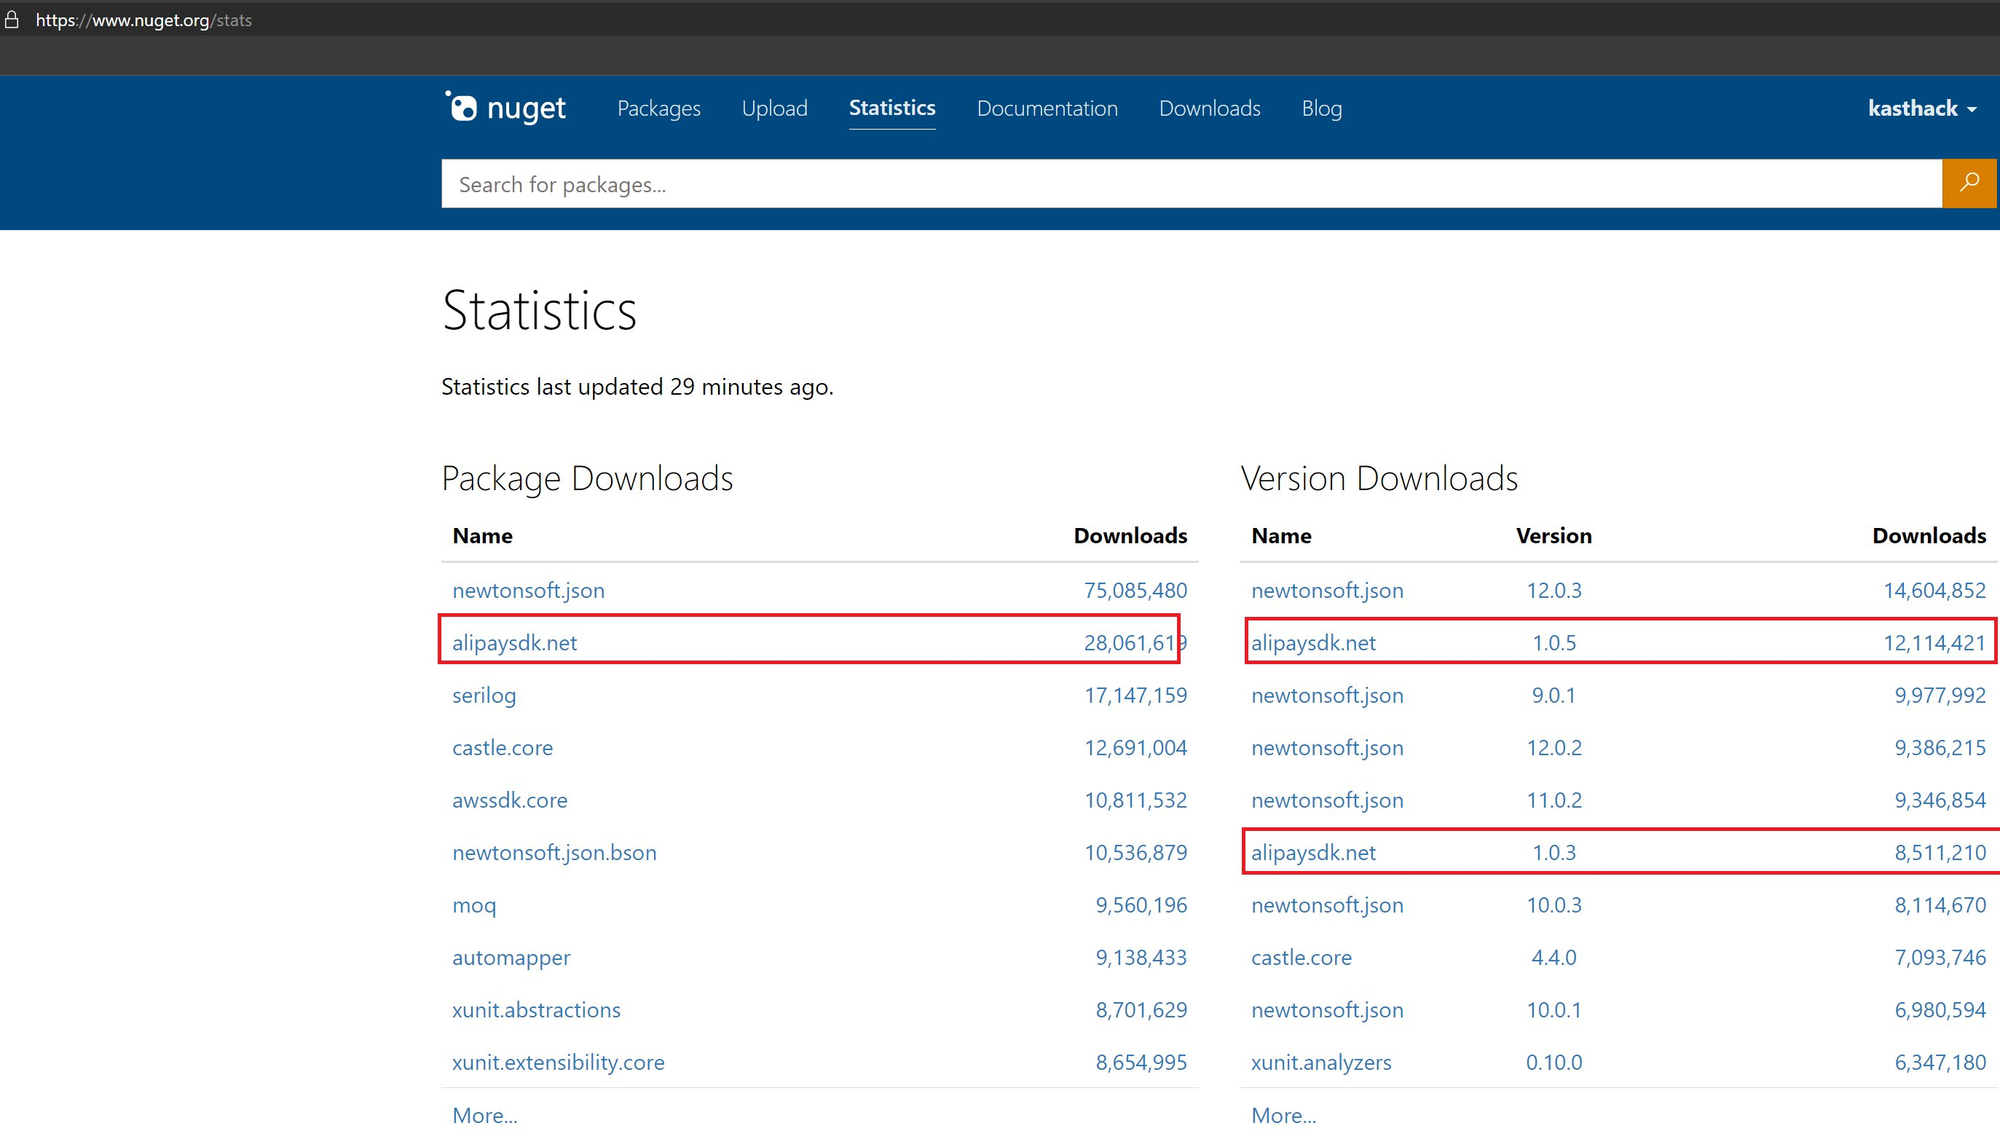Click the Statistics last updated text
Image resolution: width=2000 pixels, height=1147 pixels.
[x=637, y=387]
